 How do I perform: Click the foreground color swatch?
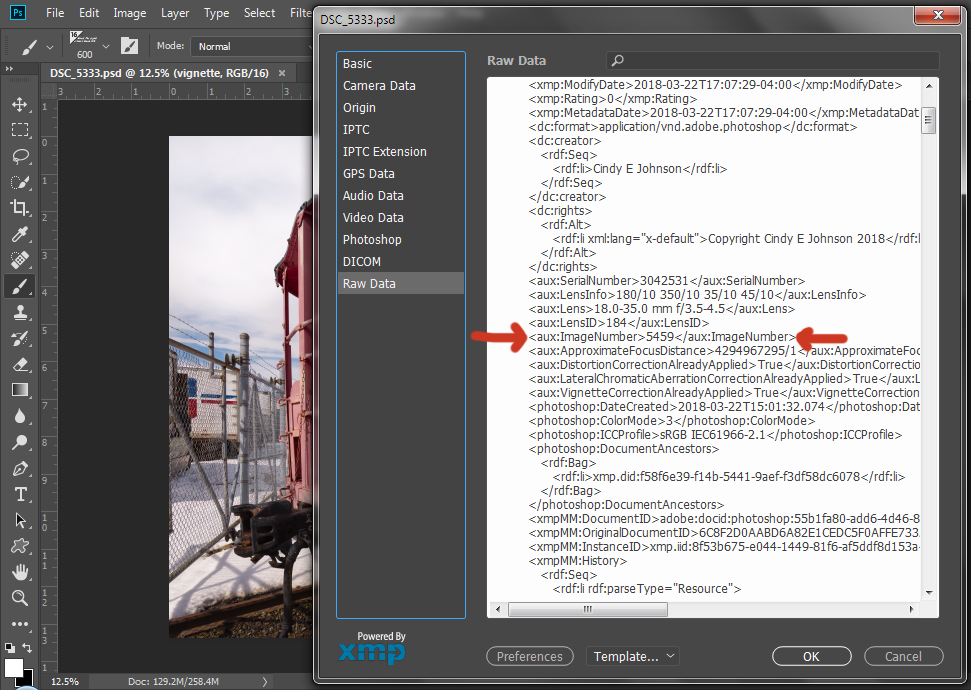click(x=14, y=667)
